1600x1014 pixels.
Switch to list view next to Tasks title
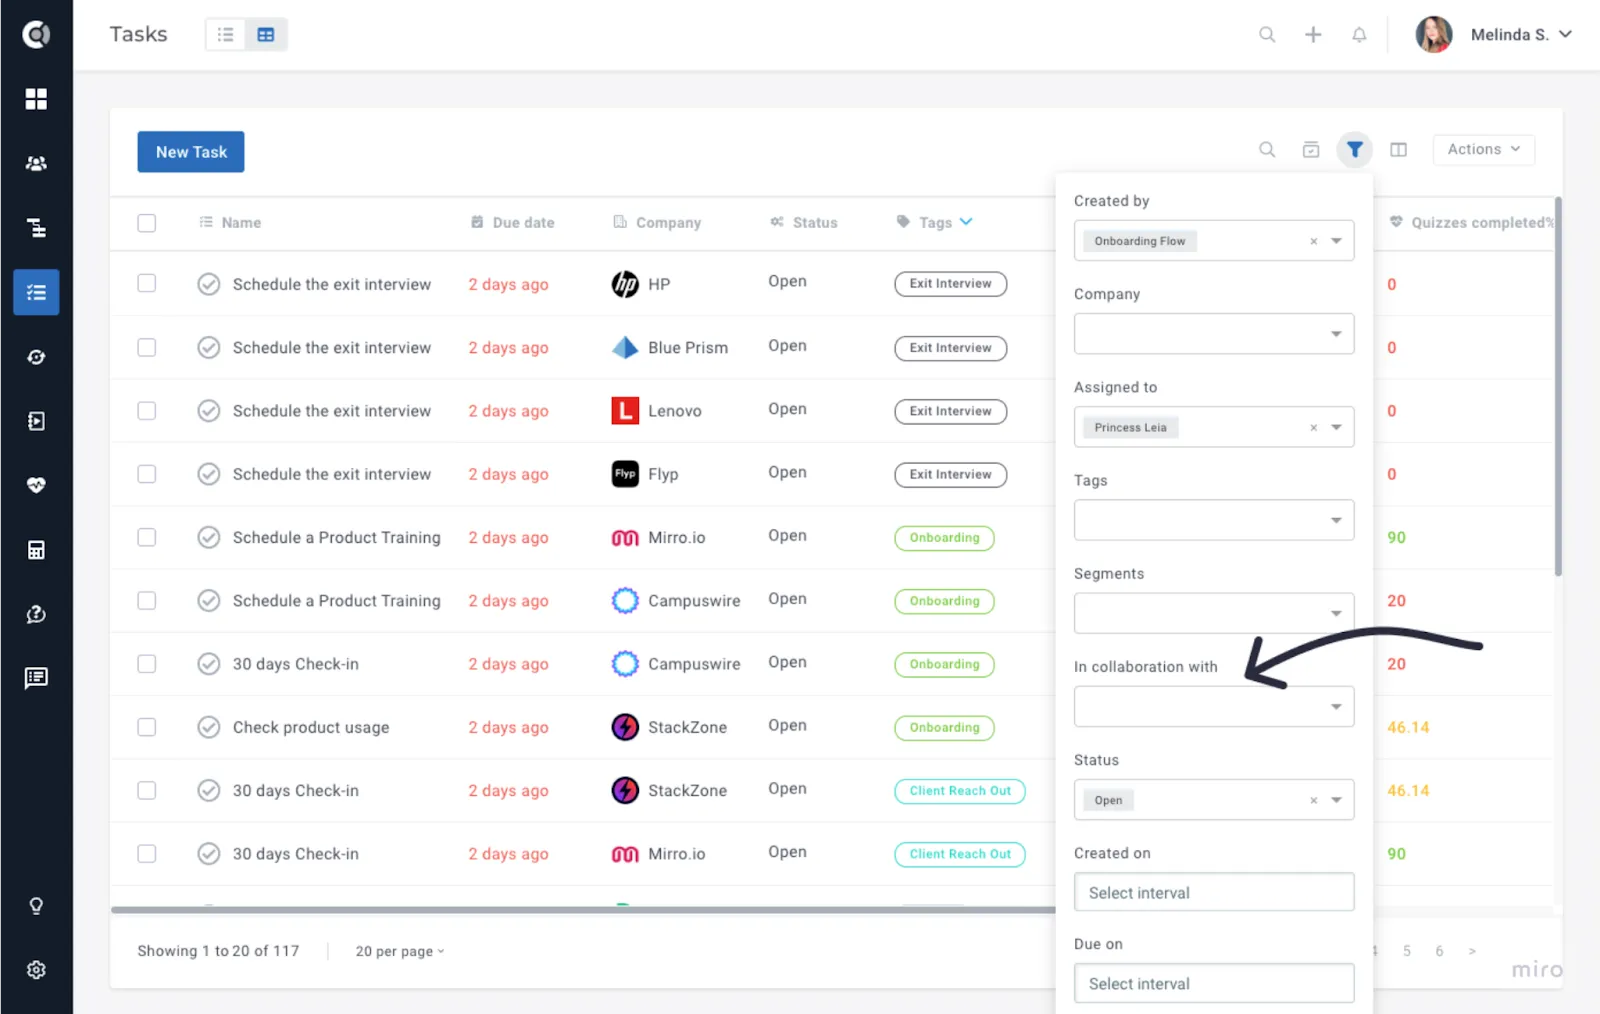[x=226, y=34]
